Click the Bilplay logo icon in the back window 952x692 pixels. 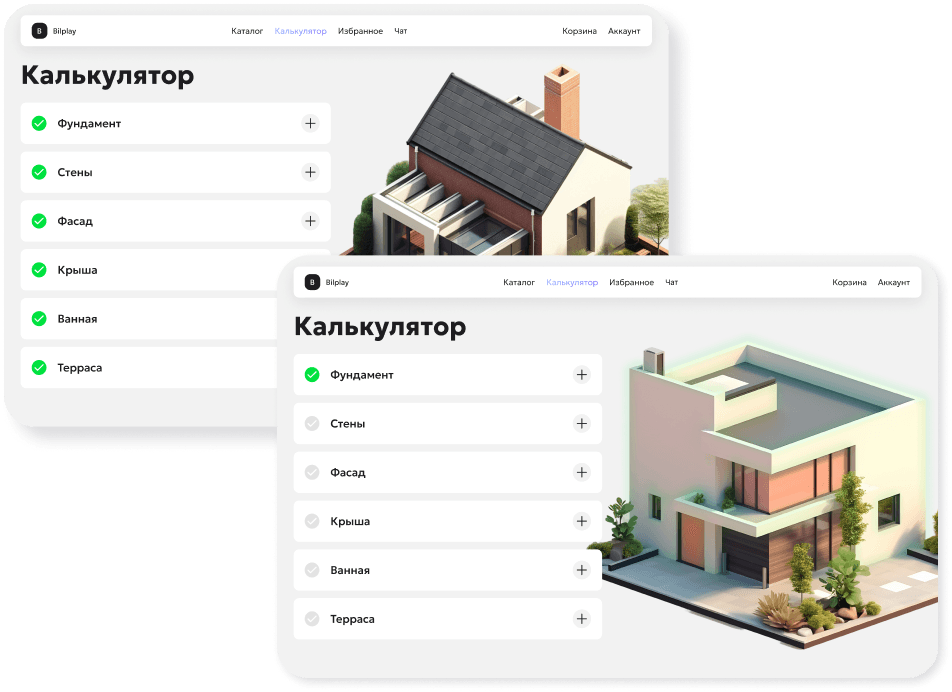tap(39, 31)
